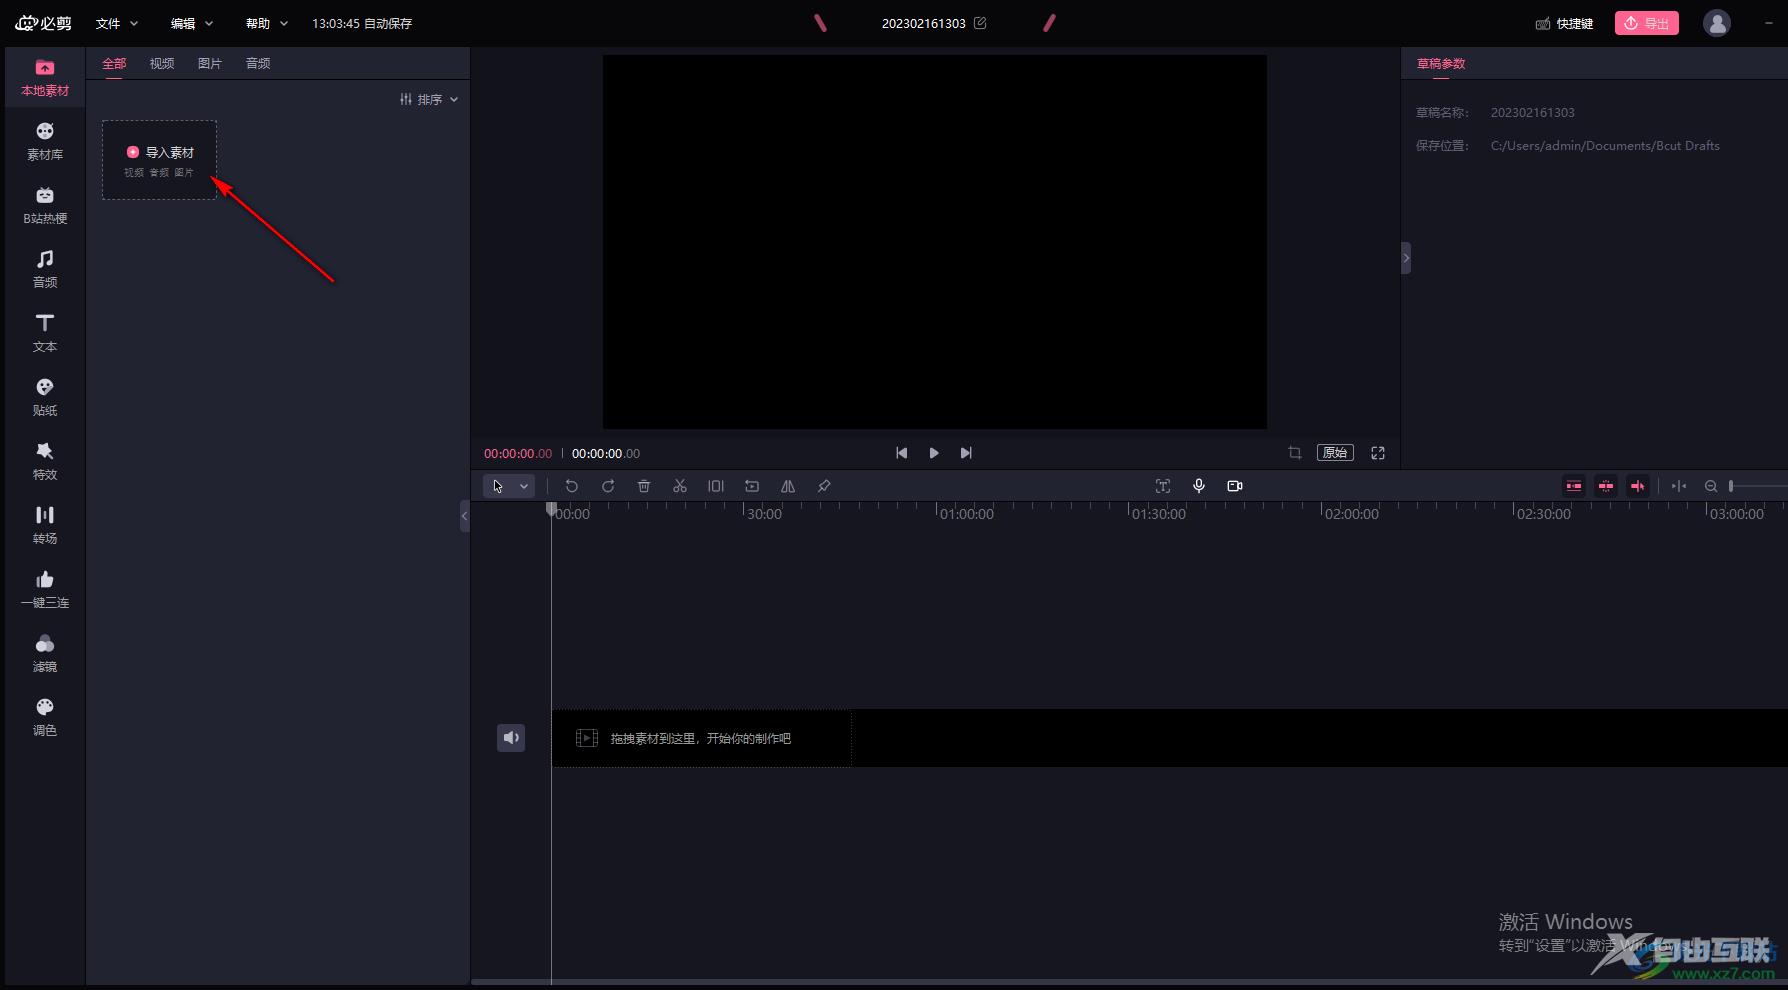
Task: Open the 音频 audio panel in sidebar
Action: 45,270
